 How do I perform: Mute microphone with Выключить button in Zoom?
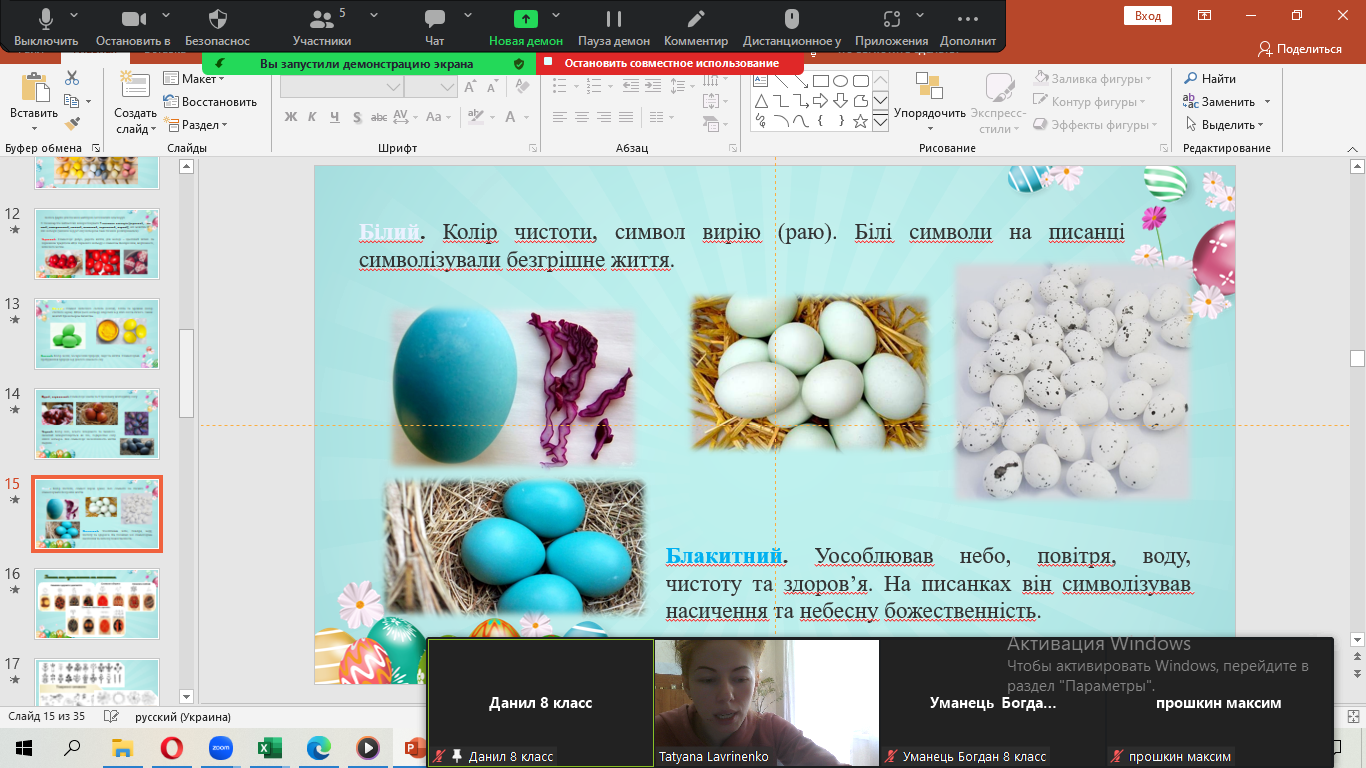coord(46,27)
